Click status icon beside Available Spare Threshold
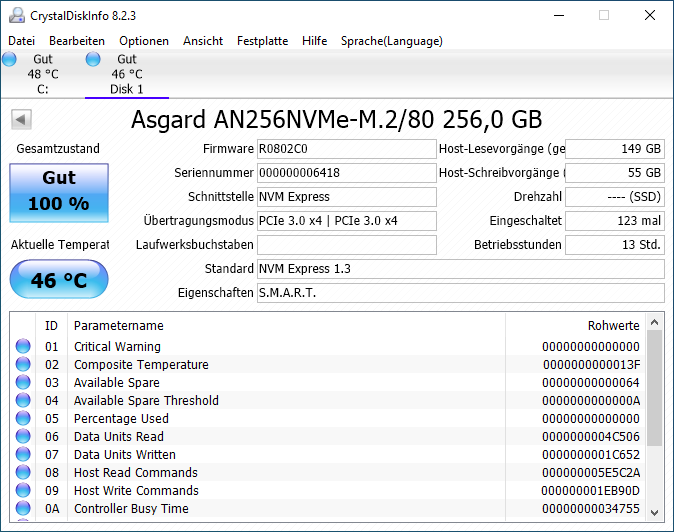The height and width of the screenshot is (532, 674). 23,400
